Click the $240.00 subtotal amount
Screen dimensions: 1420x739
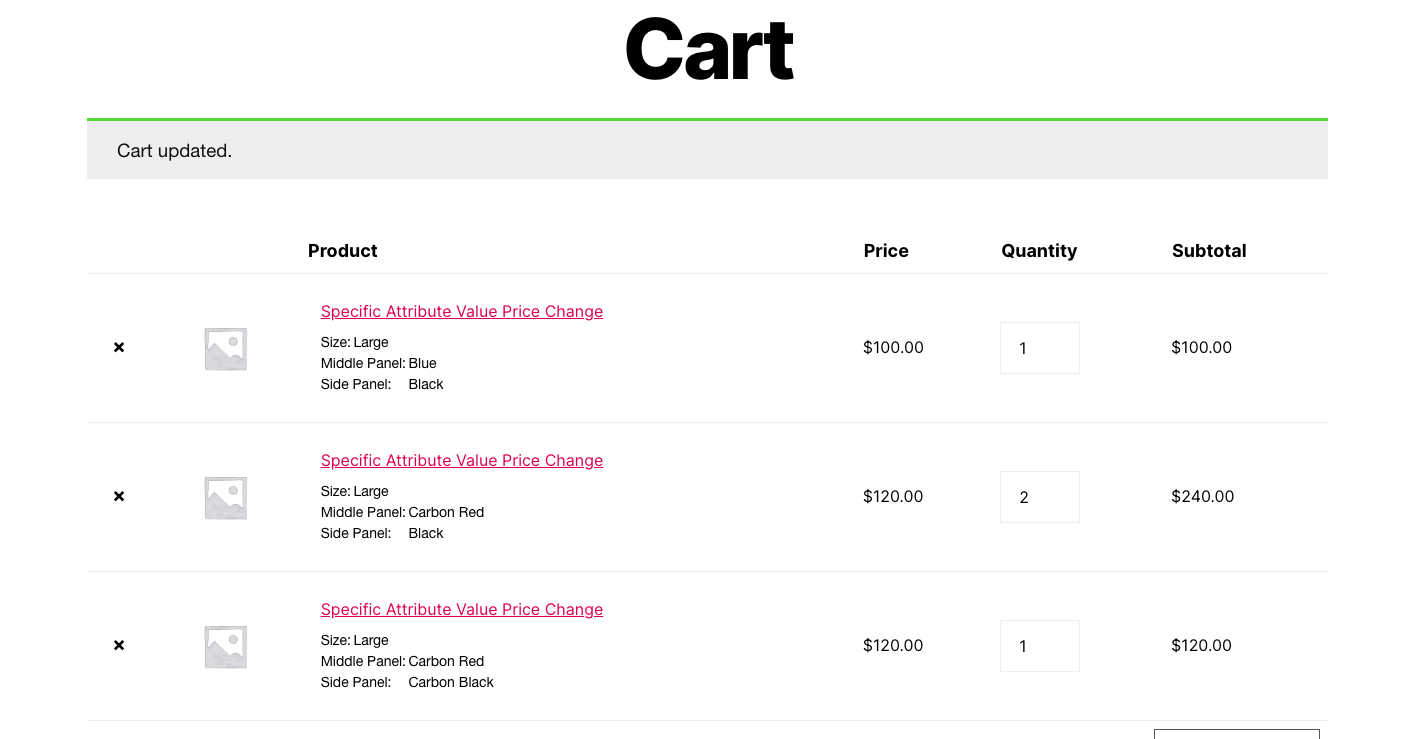point(1202,496)
